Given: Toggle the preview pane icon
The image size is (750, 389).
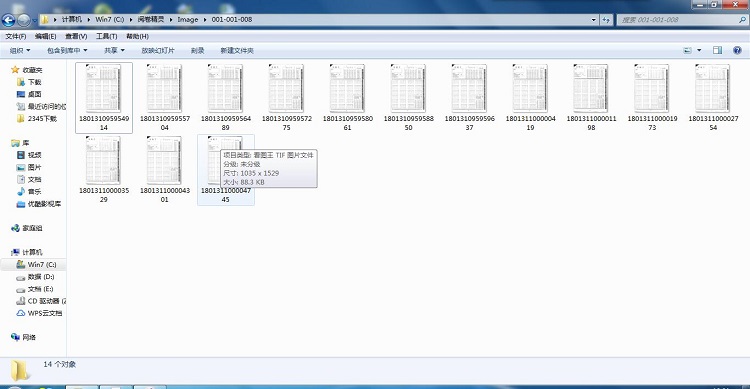Looking at the screenshot, I should 717,50.
